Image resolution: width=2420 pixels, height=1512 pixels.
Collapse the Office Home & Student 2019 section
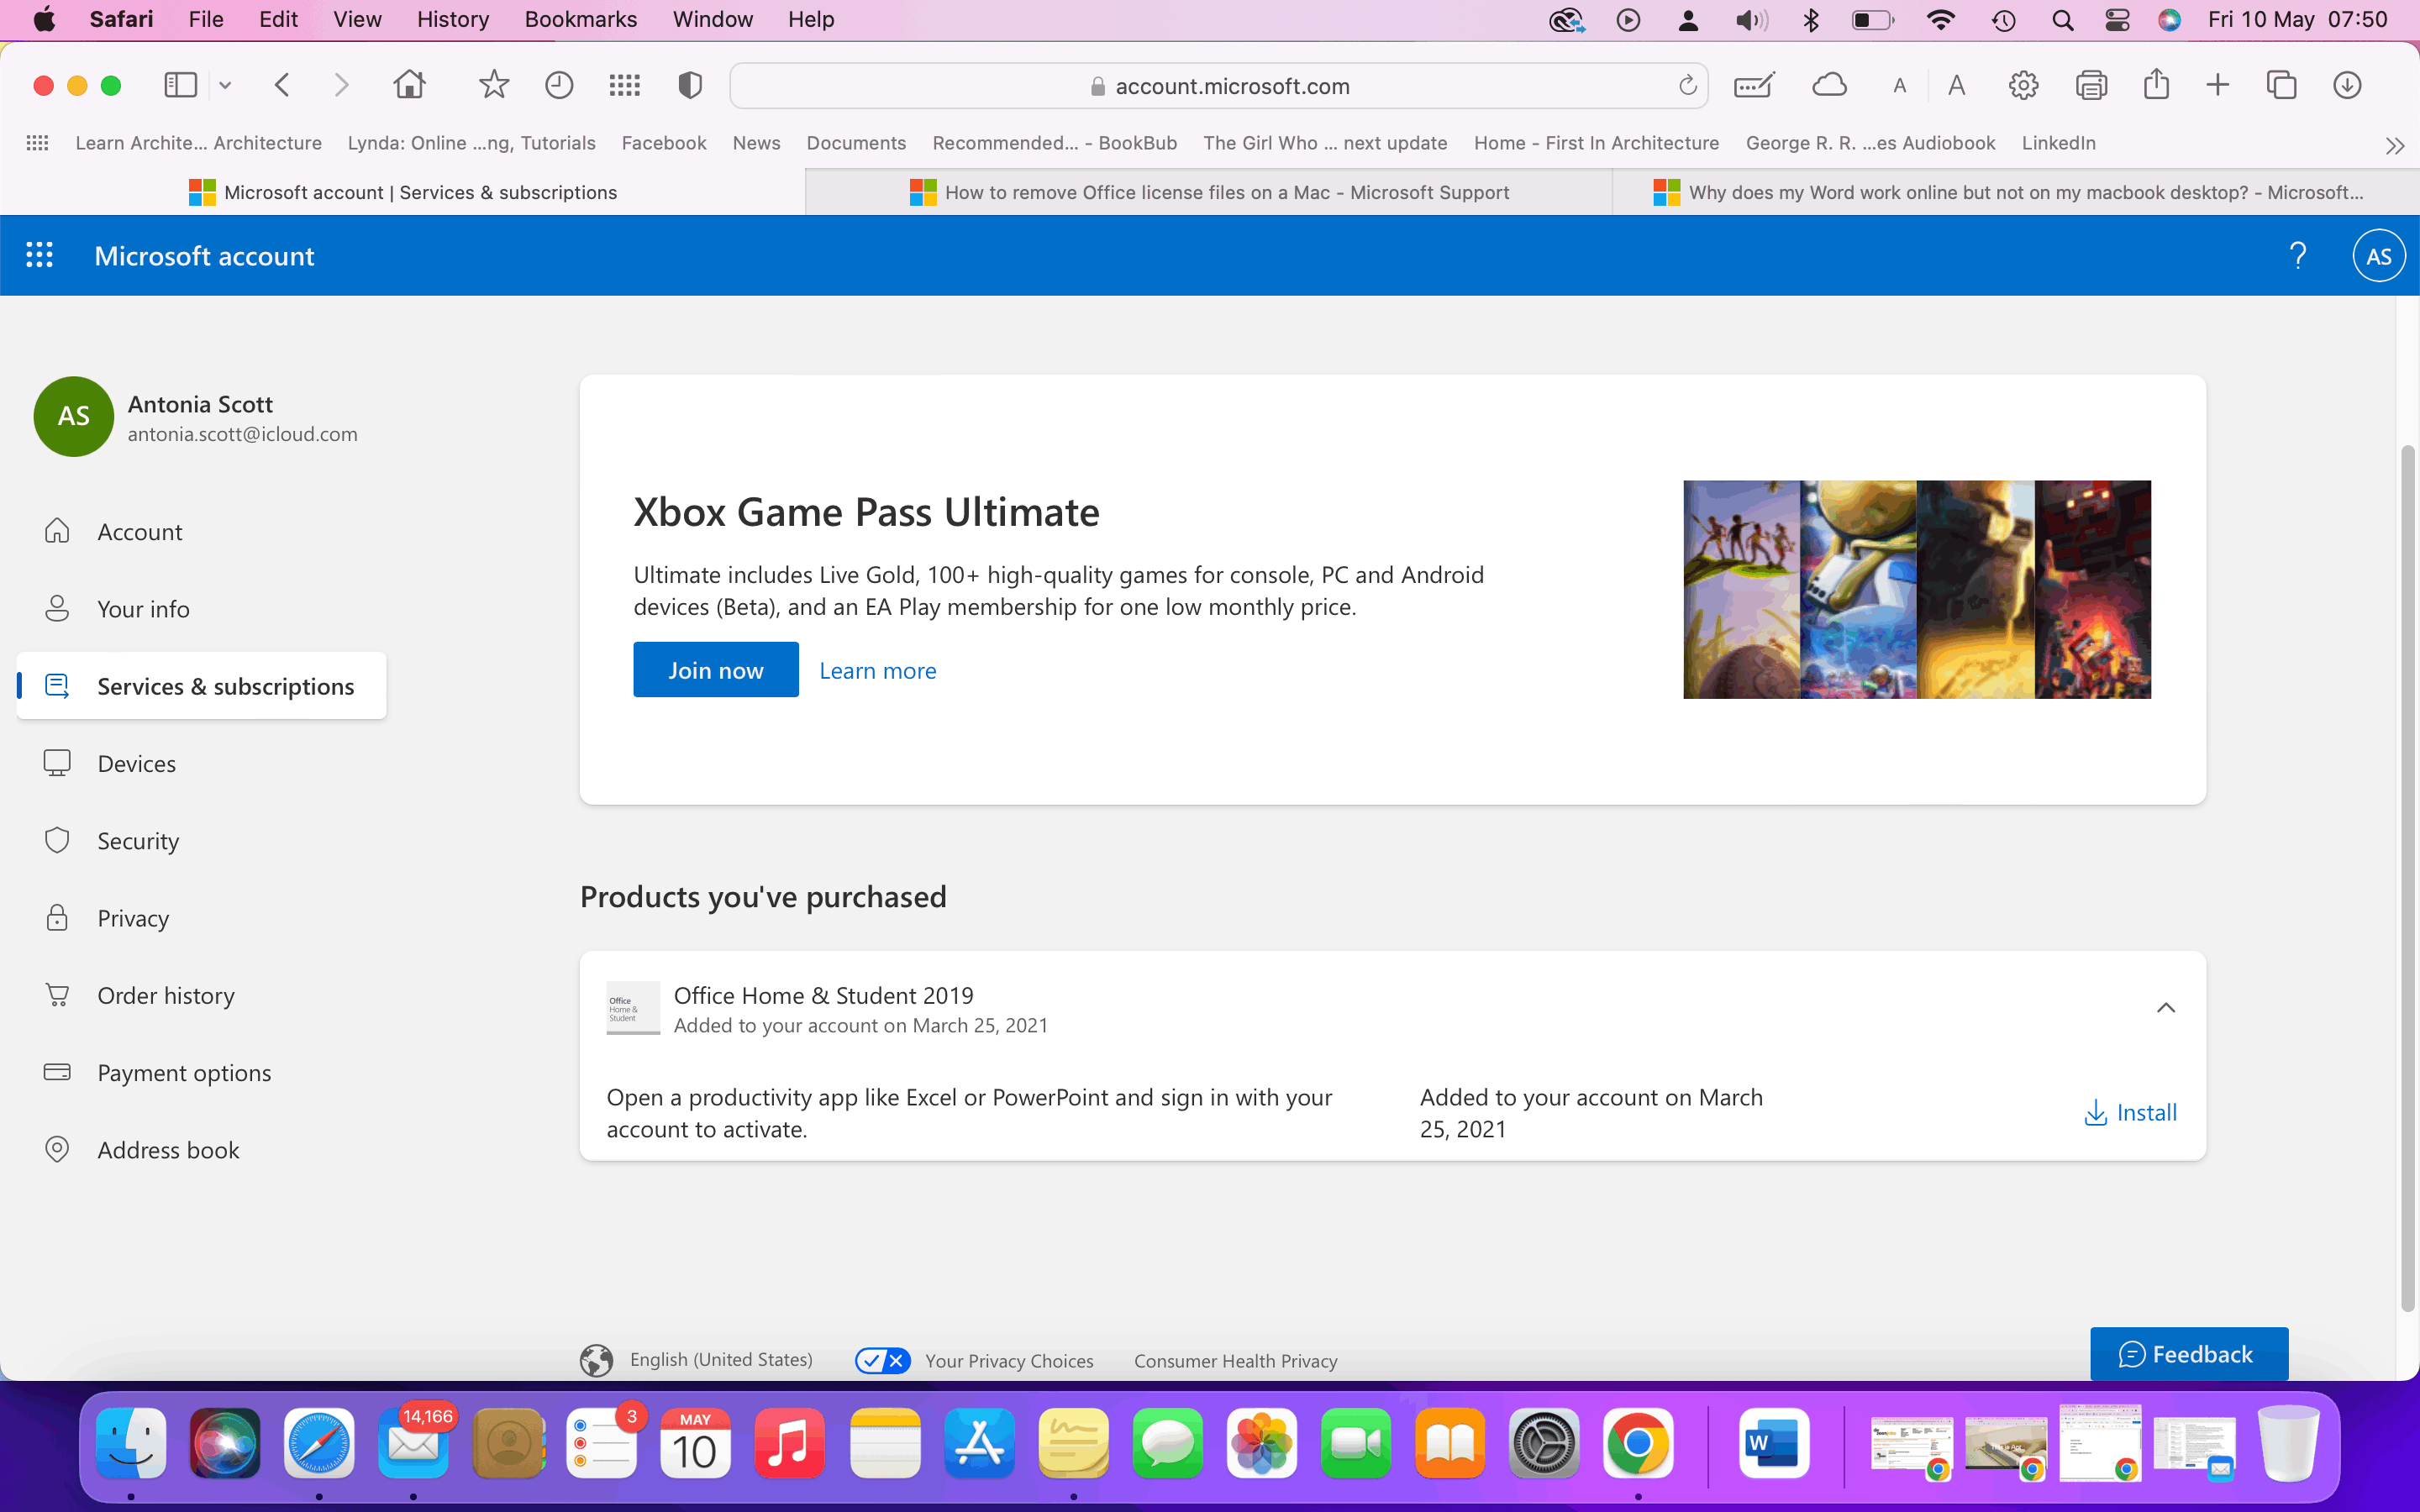2165,1008
